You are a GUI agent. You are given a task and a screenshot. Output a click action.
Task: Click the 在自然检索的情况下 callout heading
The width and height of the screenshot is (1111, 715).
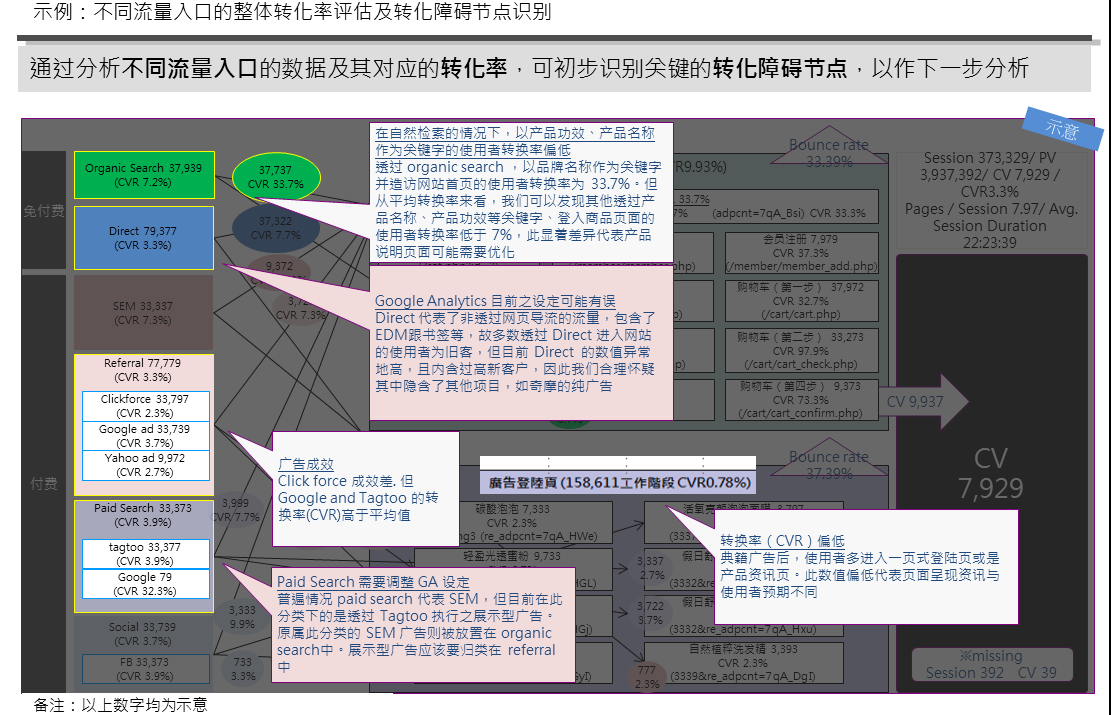515,142
